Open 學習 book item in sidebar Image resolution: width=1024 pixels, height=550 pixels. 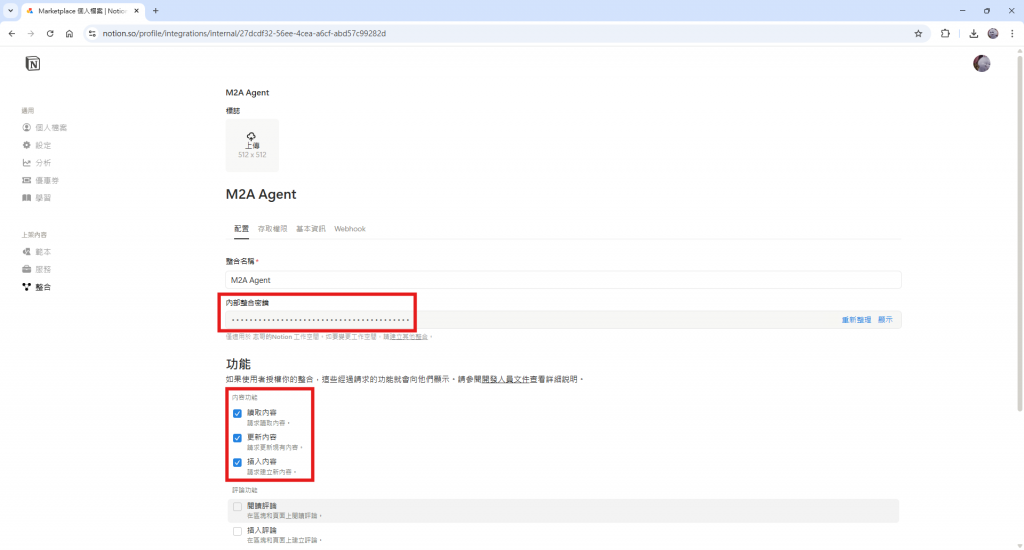tap(37, 198)
